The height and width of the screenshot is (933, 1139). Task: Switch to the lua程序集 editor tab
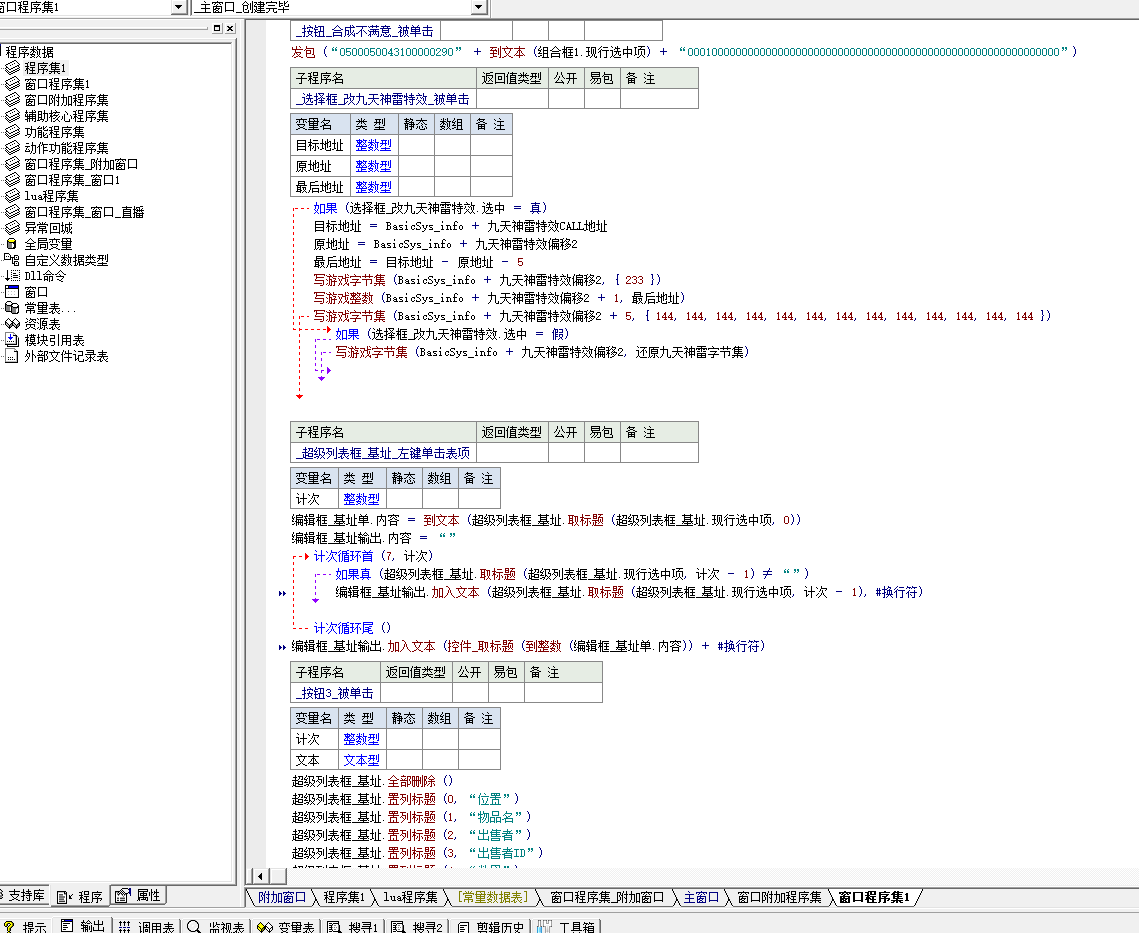[x=410, y=897]
